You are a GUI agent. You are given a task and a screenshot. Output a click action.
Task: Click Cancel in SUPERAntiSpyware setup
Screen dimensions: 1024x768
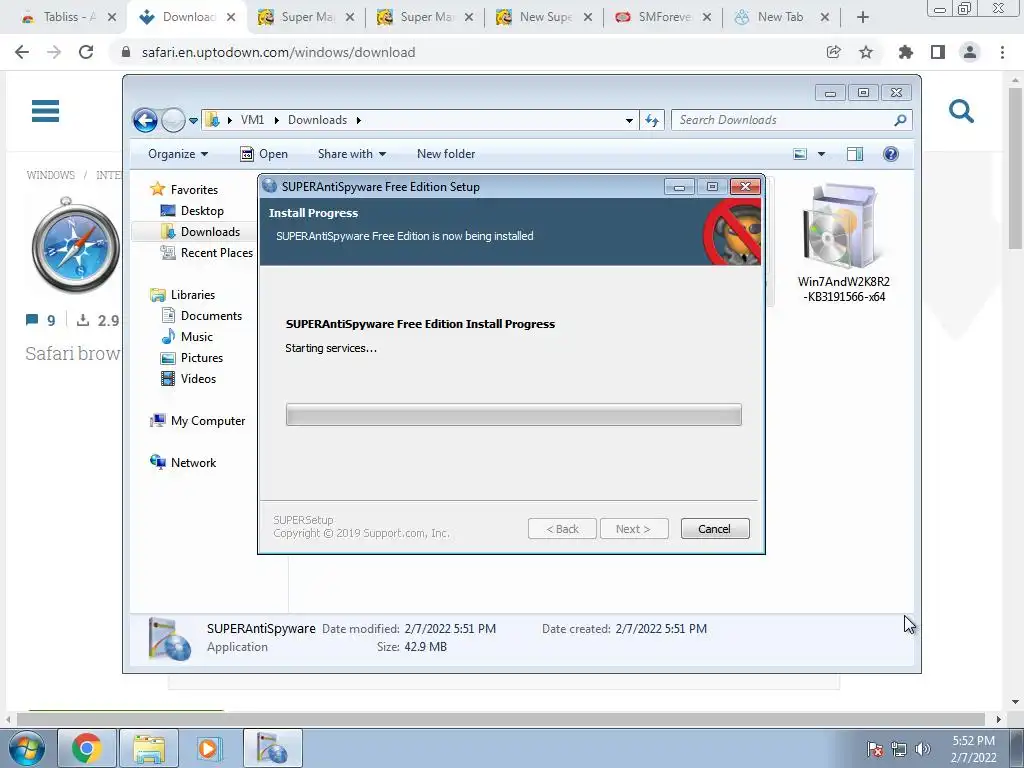point(714,529)
